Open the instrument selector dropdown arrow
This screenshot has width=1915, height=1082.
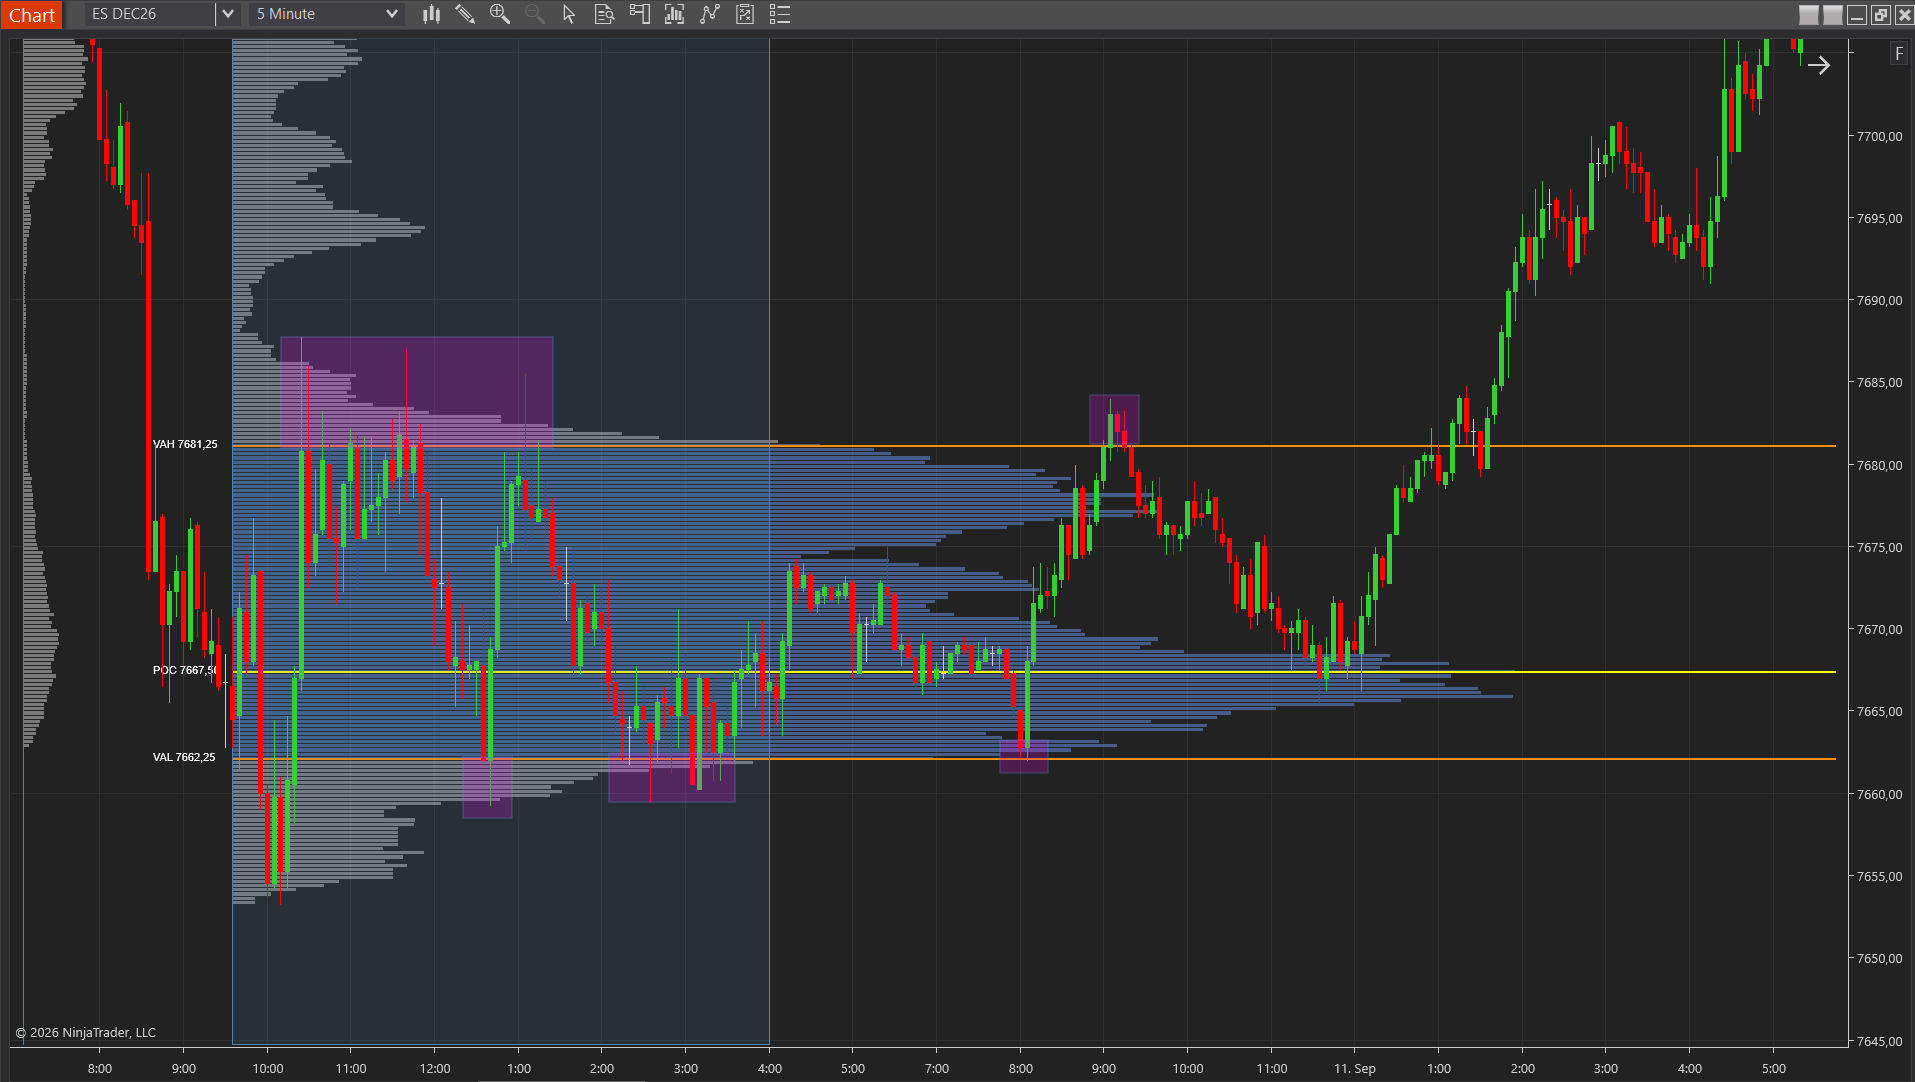[x=228, y=14]
